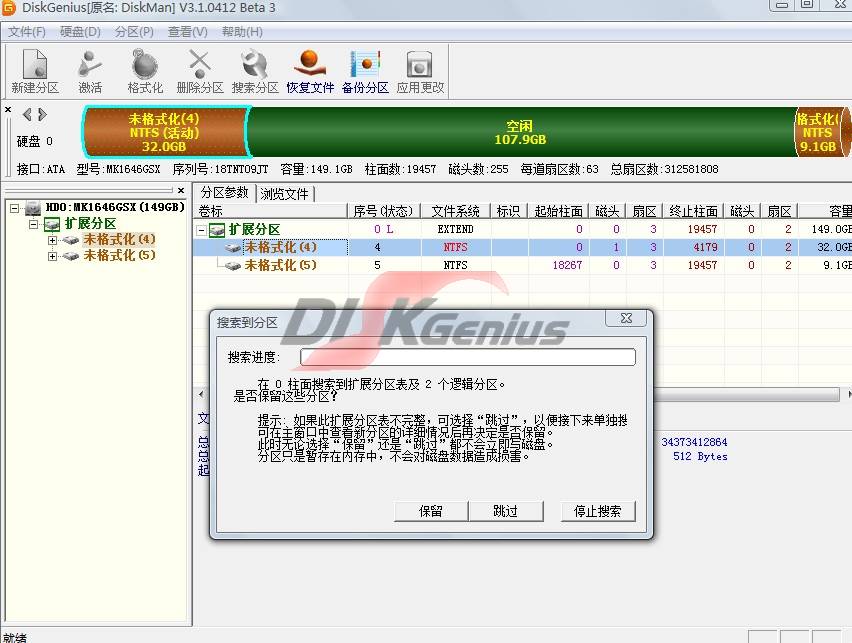Screen dimensions: 852x643
Task: Close the left tree panel with its X
Action: pyautogui.click(x=181, y=191)
